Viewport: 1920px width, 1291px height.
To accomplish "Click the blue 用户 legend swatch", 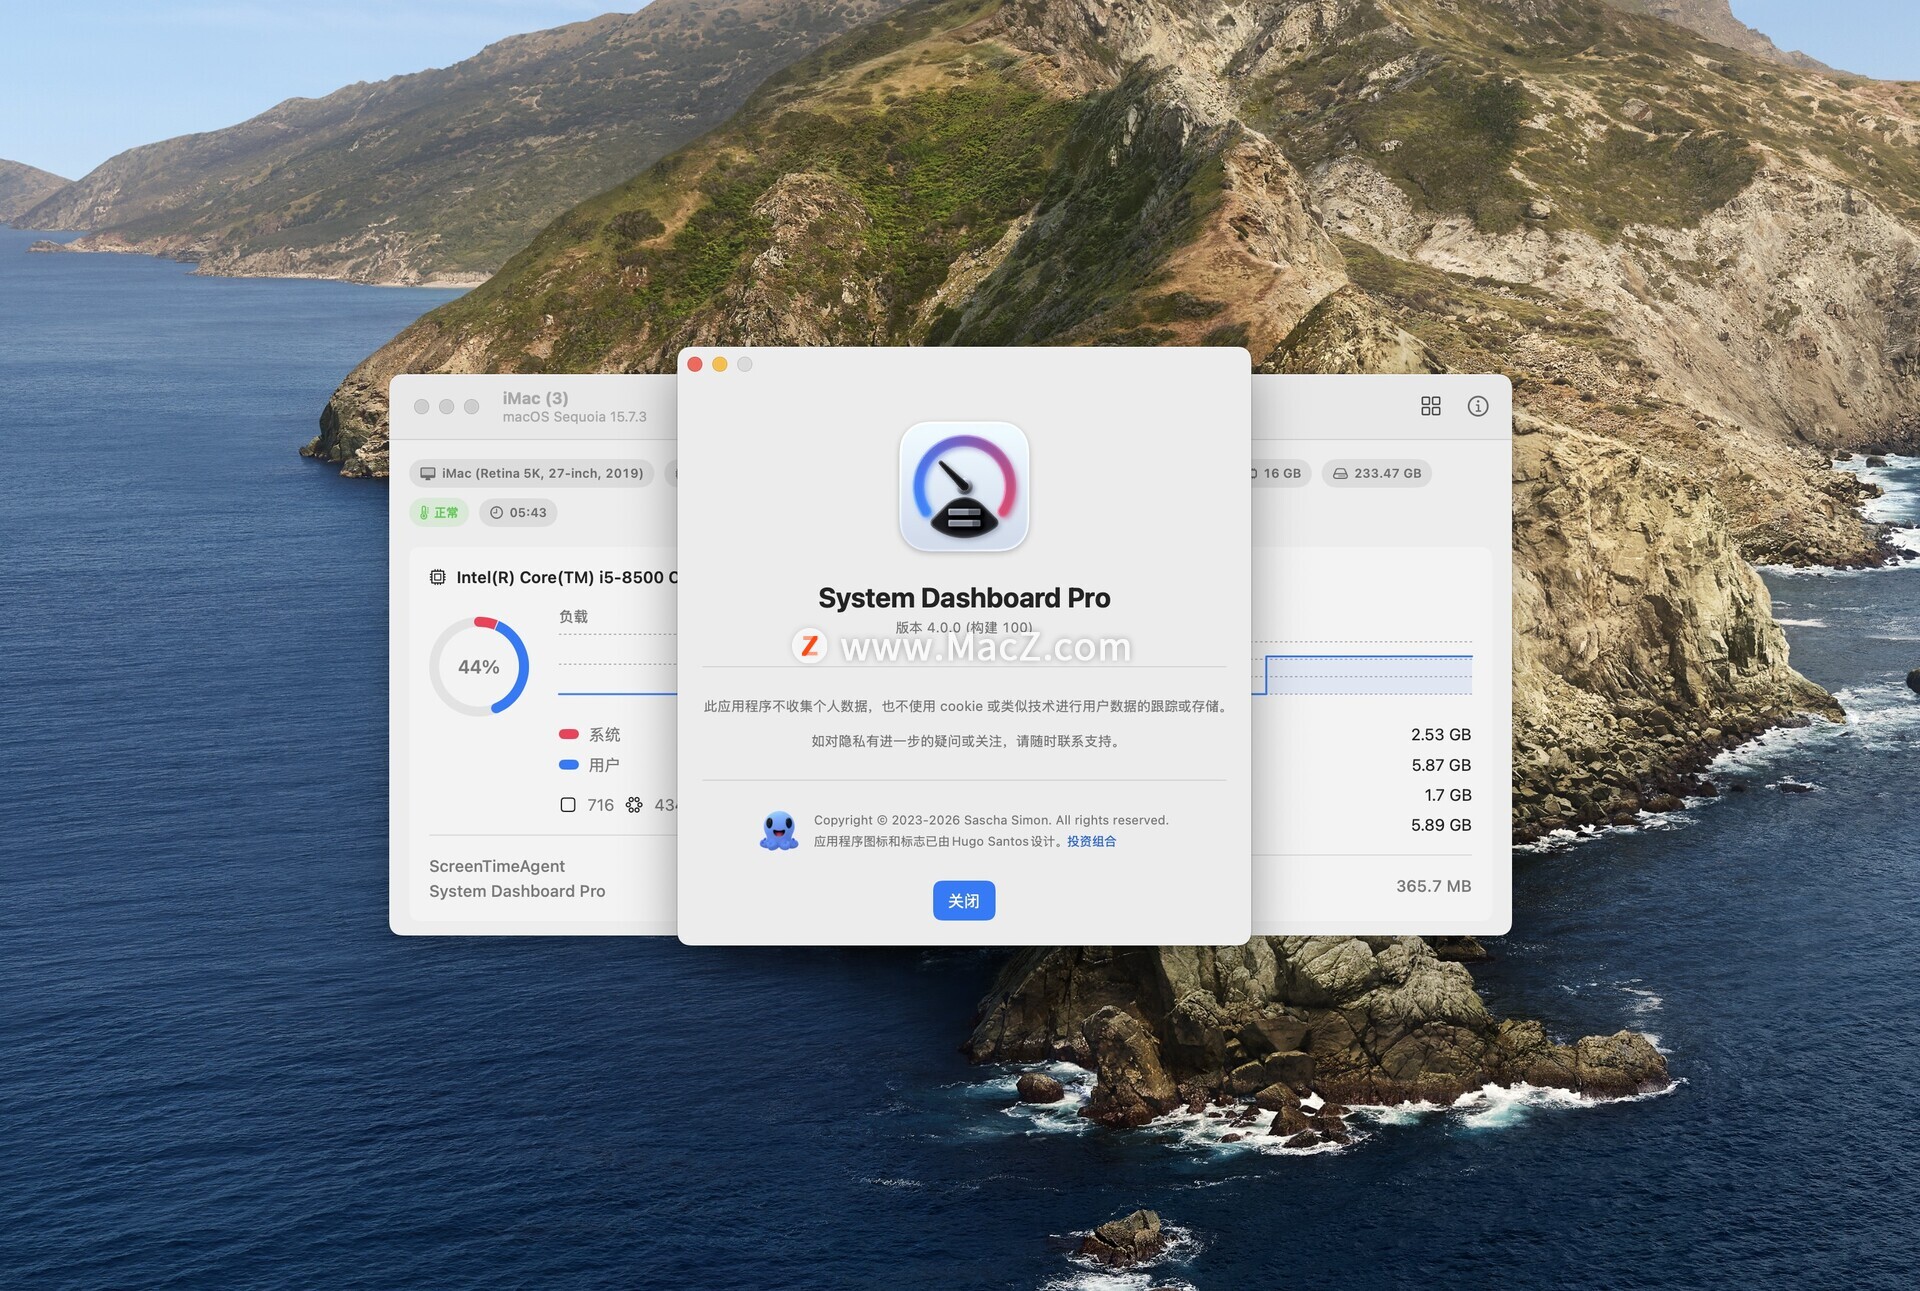I will coord(569,765).
